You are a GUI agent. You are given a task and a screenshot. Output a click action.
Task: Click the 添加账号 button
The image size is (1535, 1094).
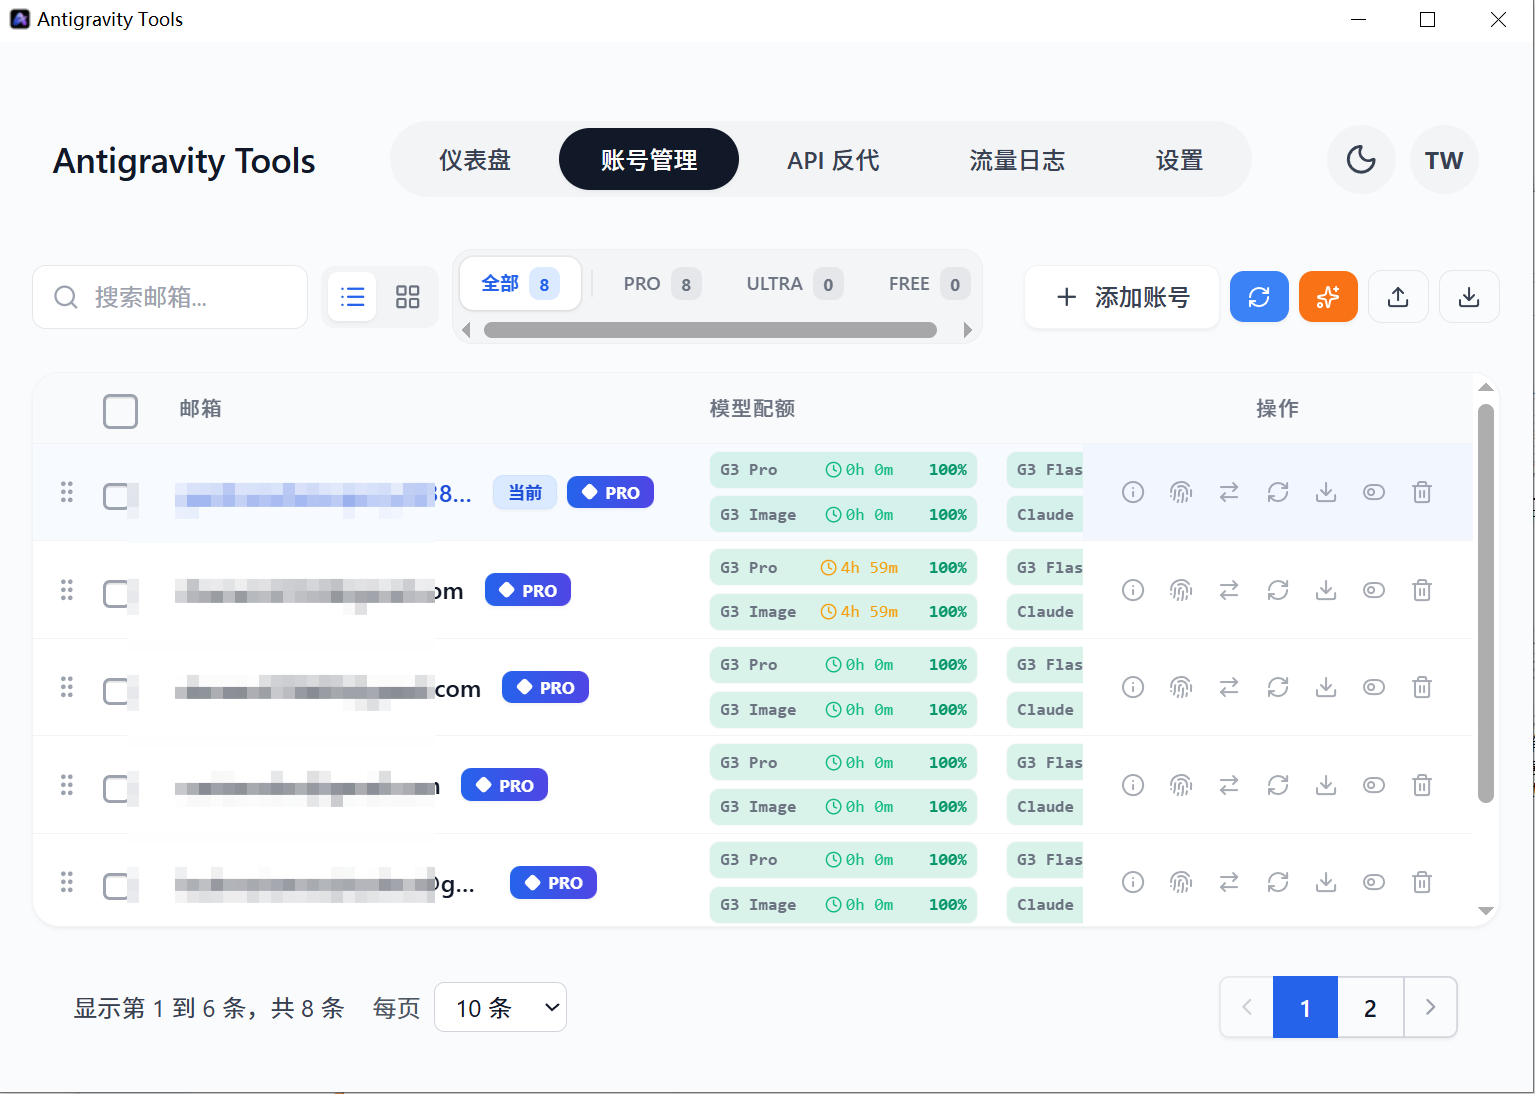1122,297
